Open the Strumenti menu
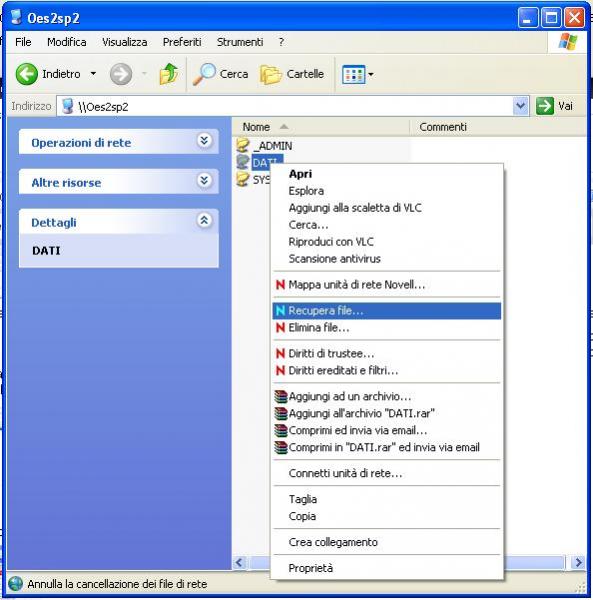The width and height of the screenshot is (593, 600). pos(240,42)
